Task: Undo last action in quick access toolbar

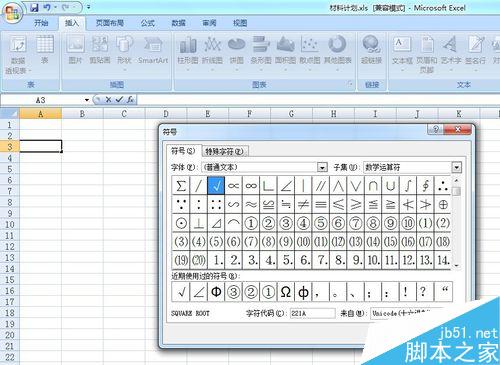Action: pos(47,7)
